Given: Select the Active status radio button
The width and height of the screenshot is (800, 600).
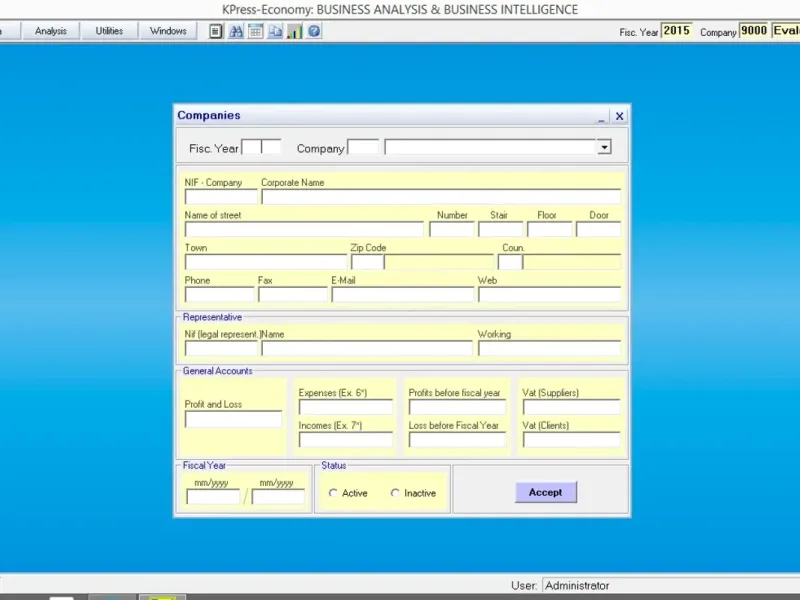Looking at the screenshot, I should (x=333, y=493).
